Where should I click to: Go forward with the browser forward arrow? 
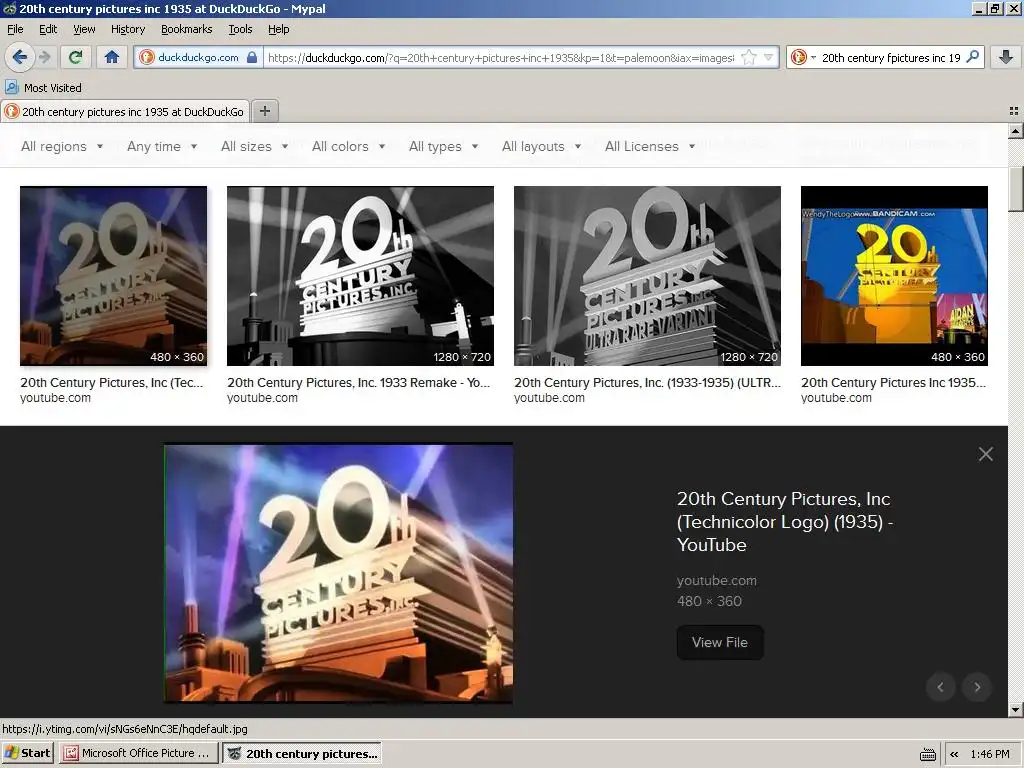pyautogui.click(x=45, y=57)
